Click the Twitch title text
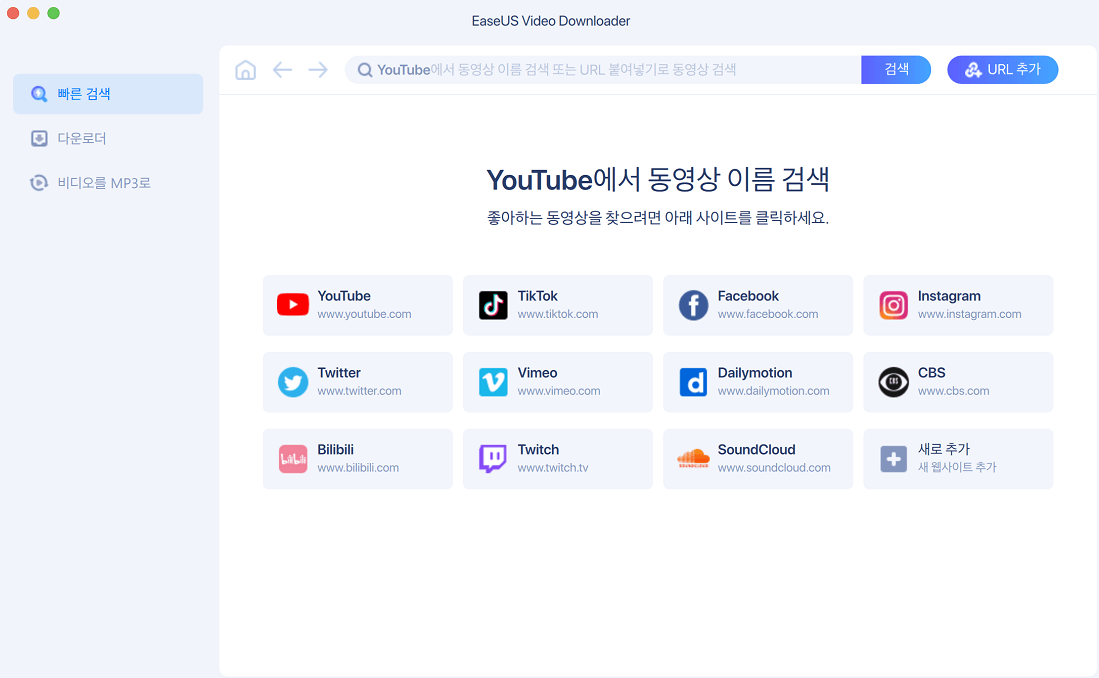This screenshot has width=1099, height=678. click(x=538, y=449)
